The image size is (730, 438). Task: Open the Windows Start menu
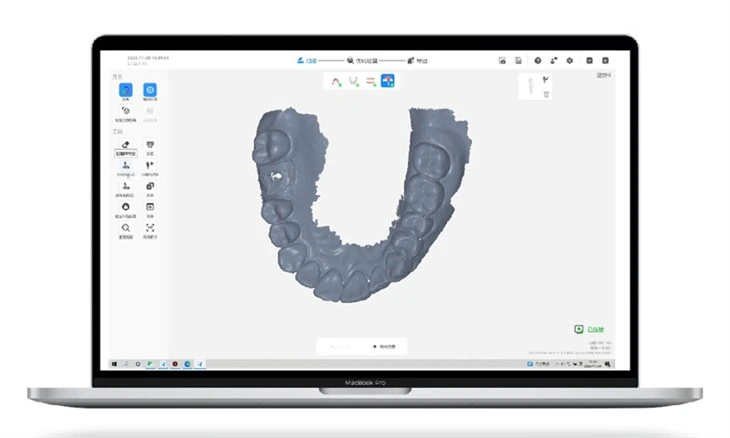coord(114,364)
